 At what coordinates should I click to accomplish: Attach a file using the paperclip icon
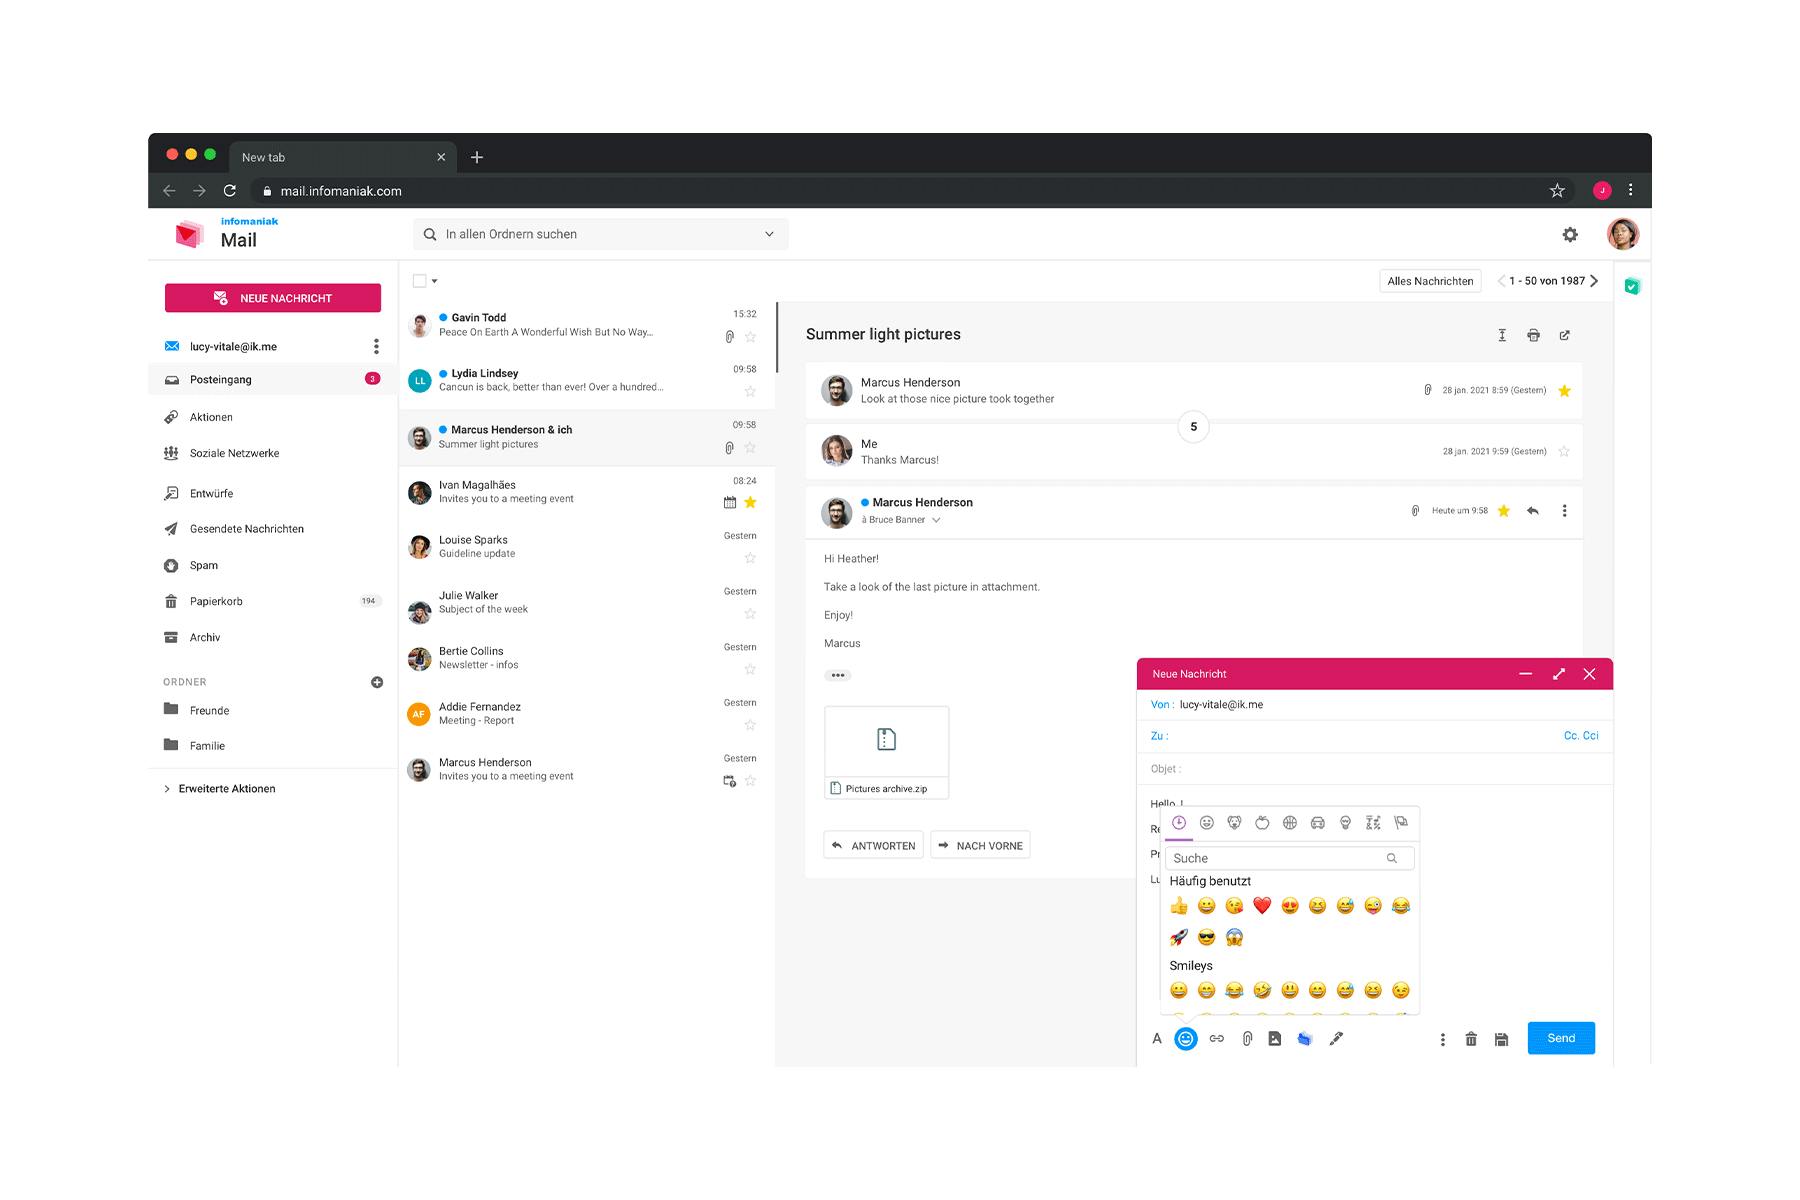pyautogui.click(x=1247, y=1039)
